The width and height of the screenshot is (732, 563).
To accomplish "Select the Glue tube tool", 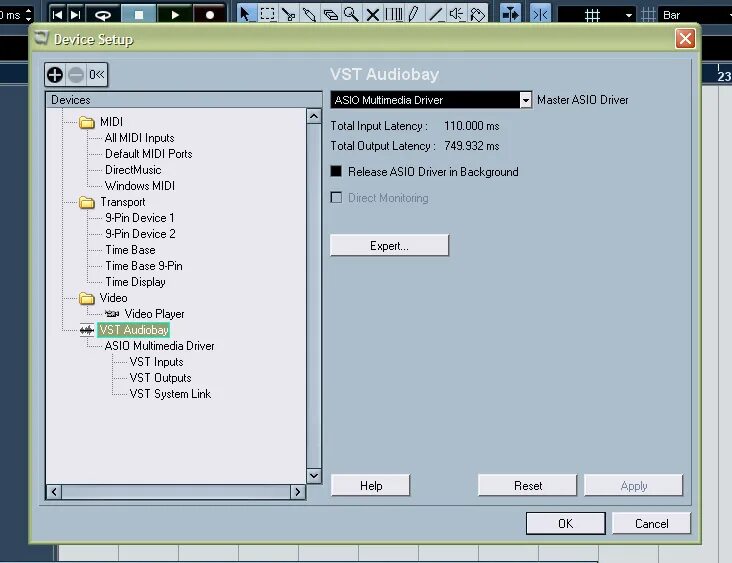I will (309, 14).
